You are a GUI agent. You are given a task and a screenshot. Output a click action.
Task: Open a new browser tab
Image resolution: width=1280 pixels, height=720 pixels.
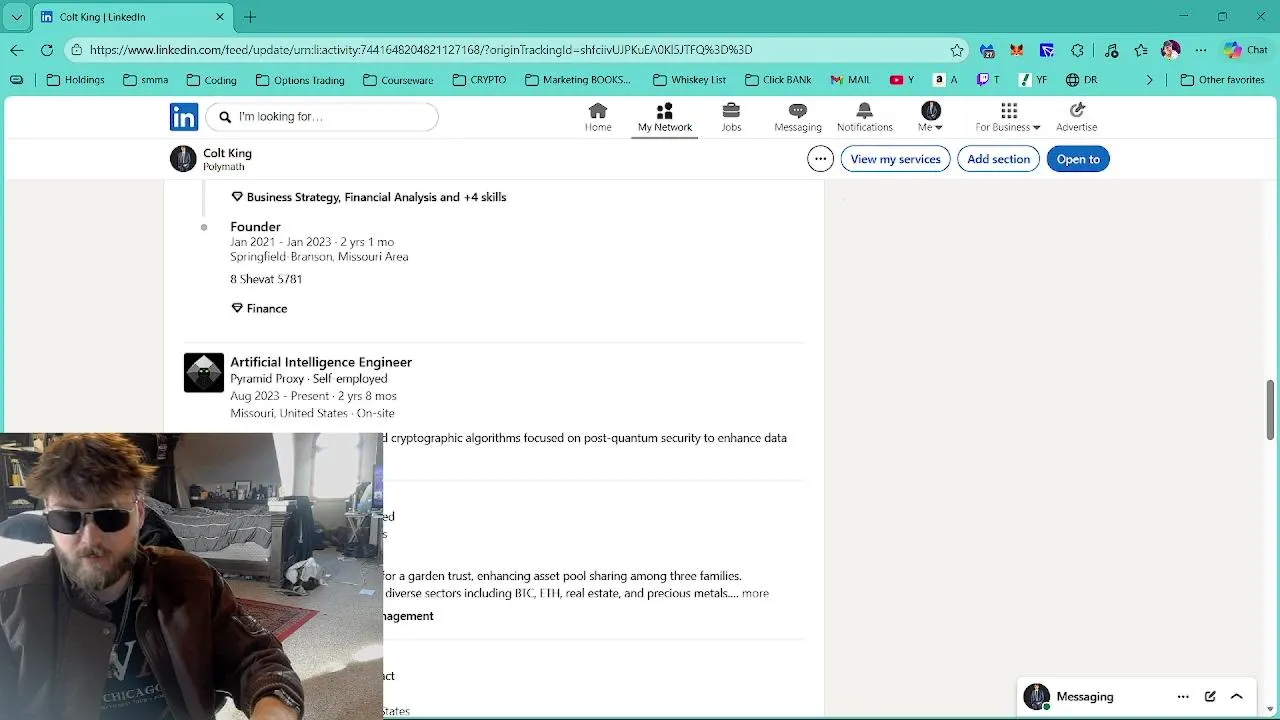[250, 17]
